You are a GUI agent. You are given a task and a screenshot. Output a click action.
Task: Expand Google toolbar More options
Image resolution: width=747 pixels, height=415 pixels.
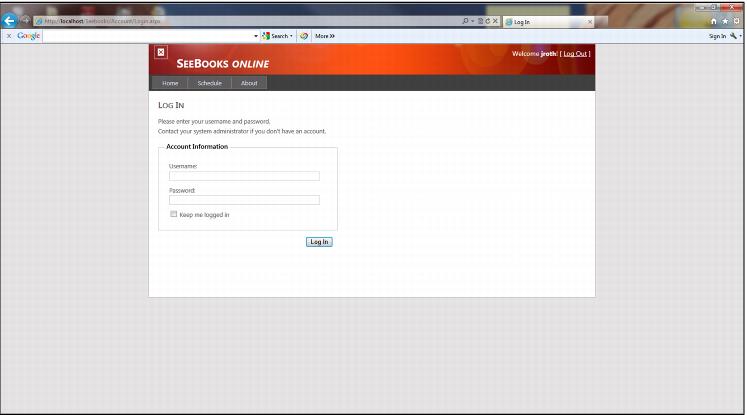point(324,36)
